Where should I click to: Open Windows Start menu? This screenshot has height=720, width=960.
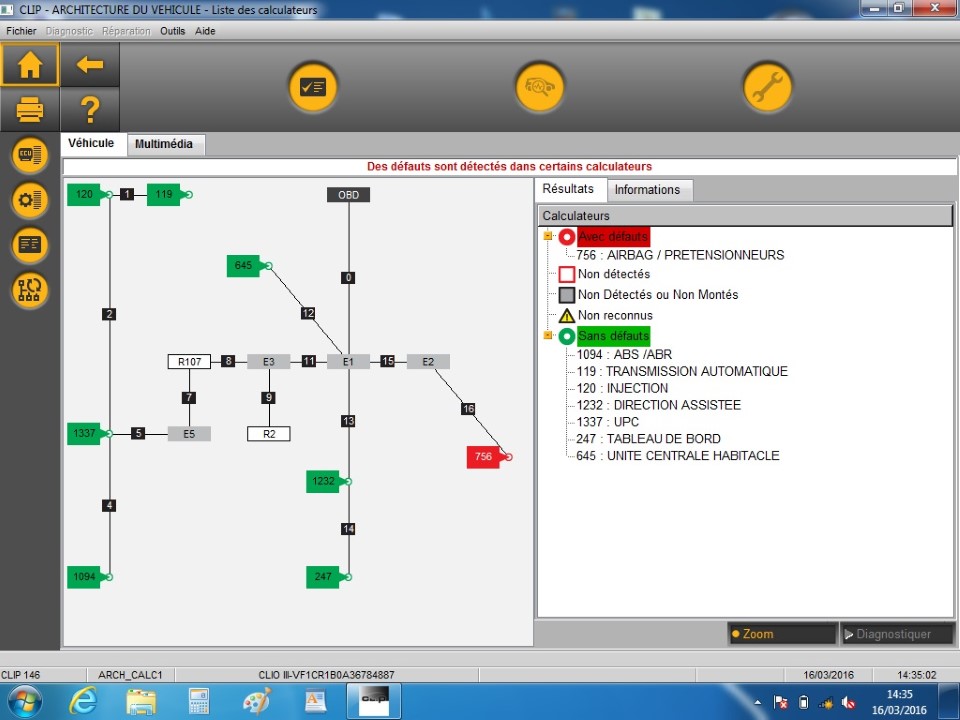click(x=23, y=701)
